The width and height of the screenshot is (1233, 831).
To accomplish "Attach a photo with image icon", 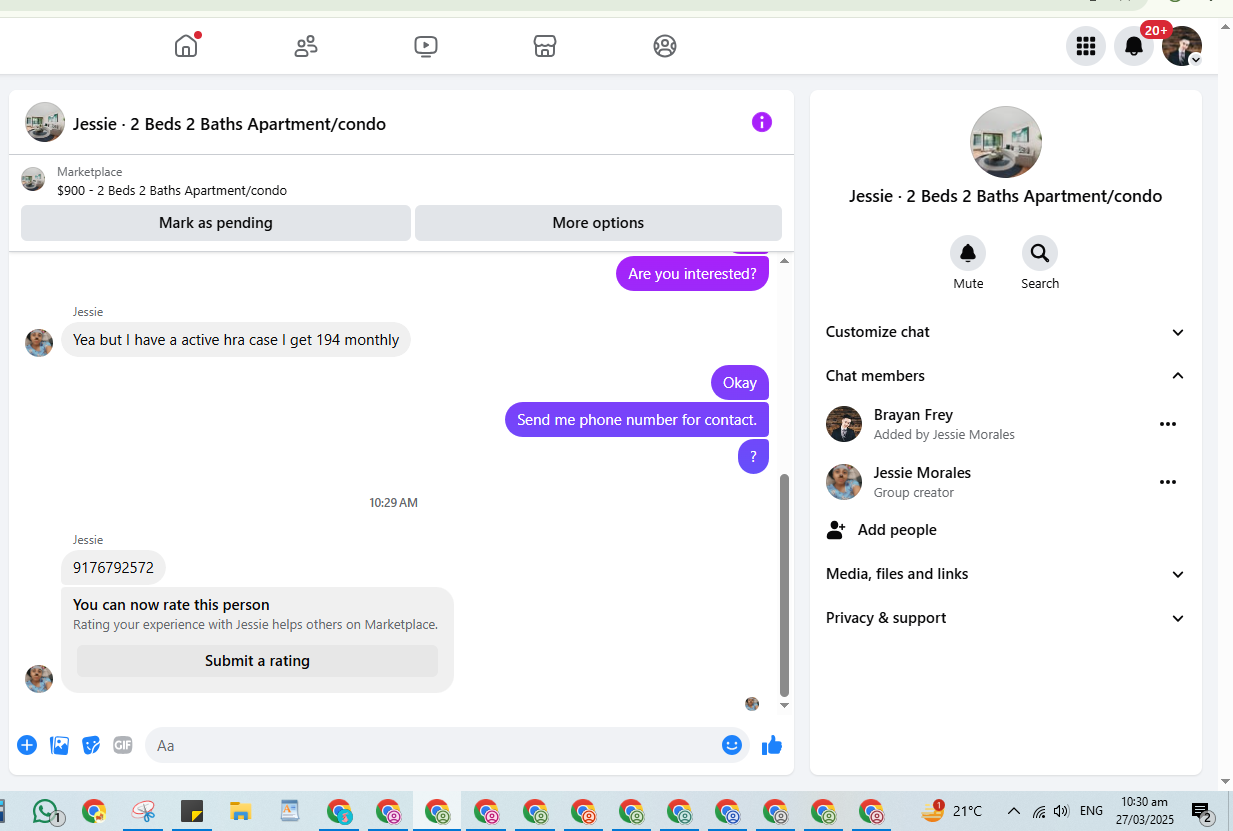I will point(60,745).
